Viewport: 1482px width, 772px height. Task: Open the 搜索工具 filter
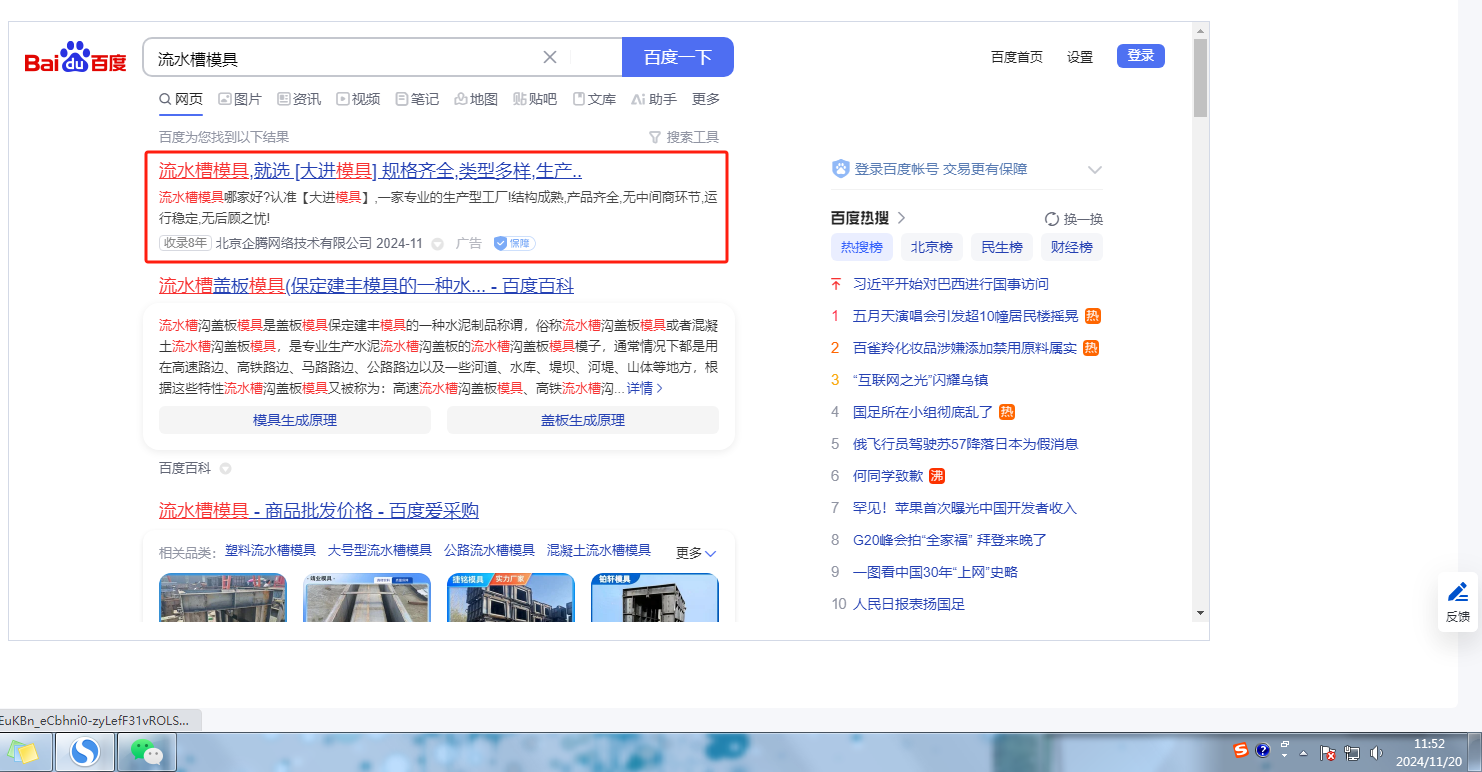click(x=684, y=137)
